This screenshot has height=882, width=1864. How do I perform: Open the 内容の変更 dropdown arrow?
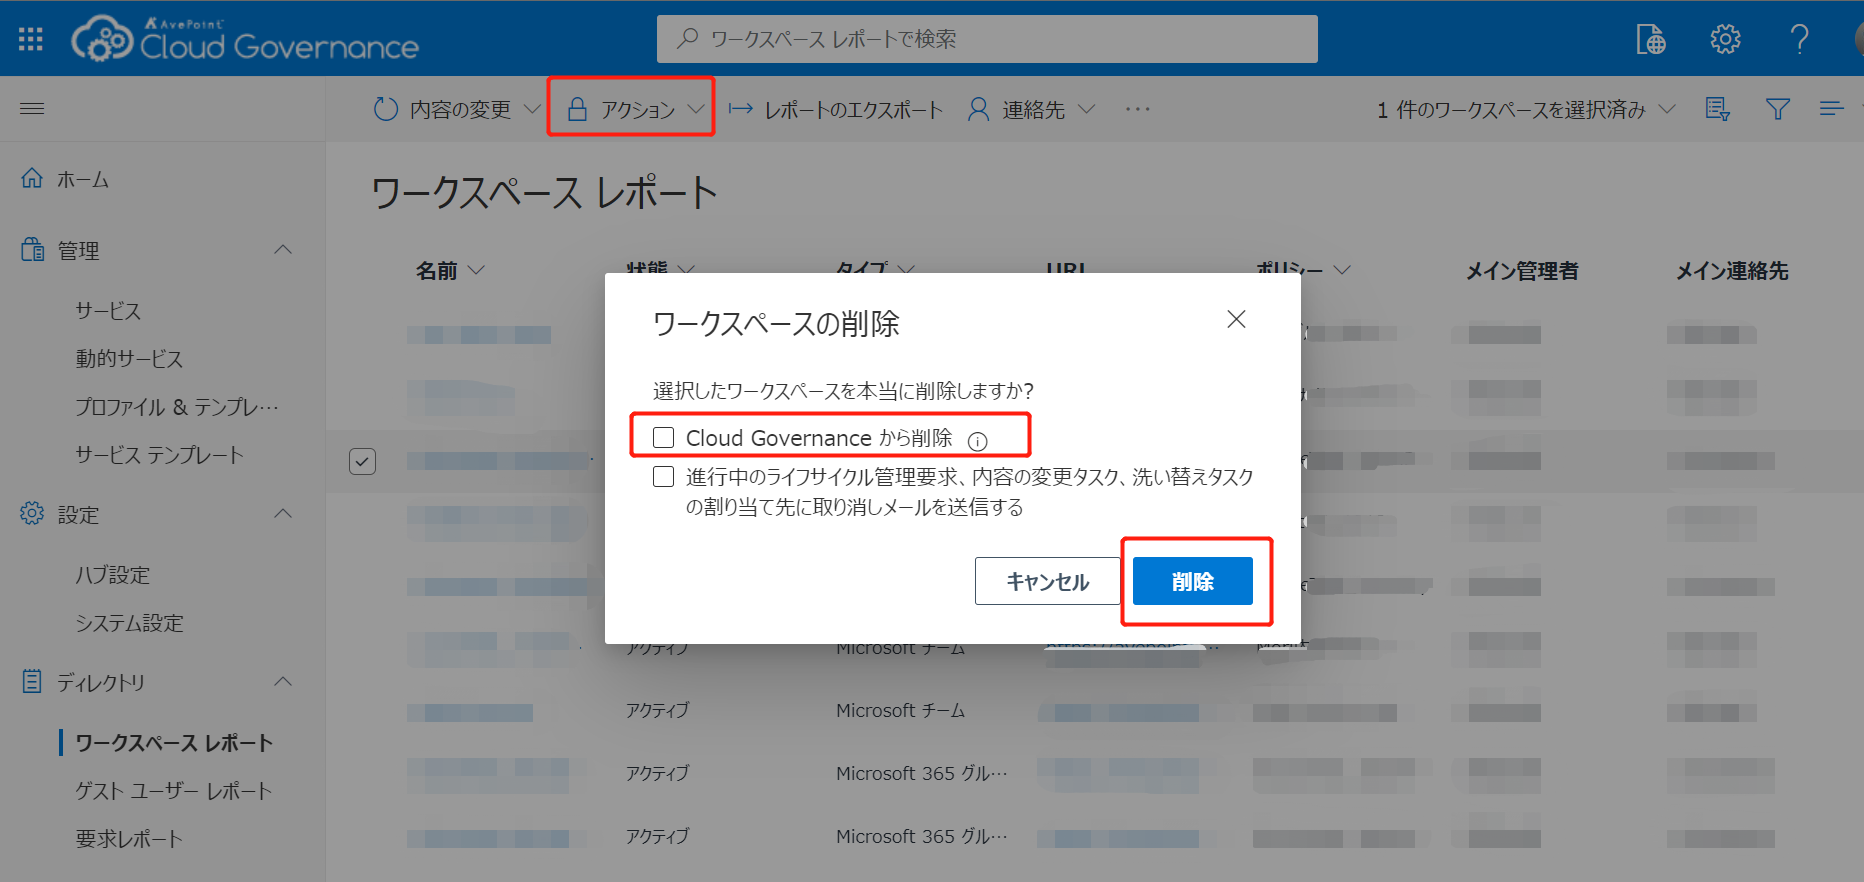point(532,109)
